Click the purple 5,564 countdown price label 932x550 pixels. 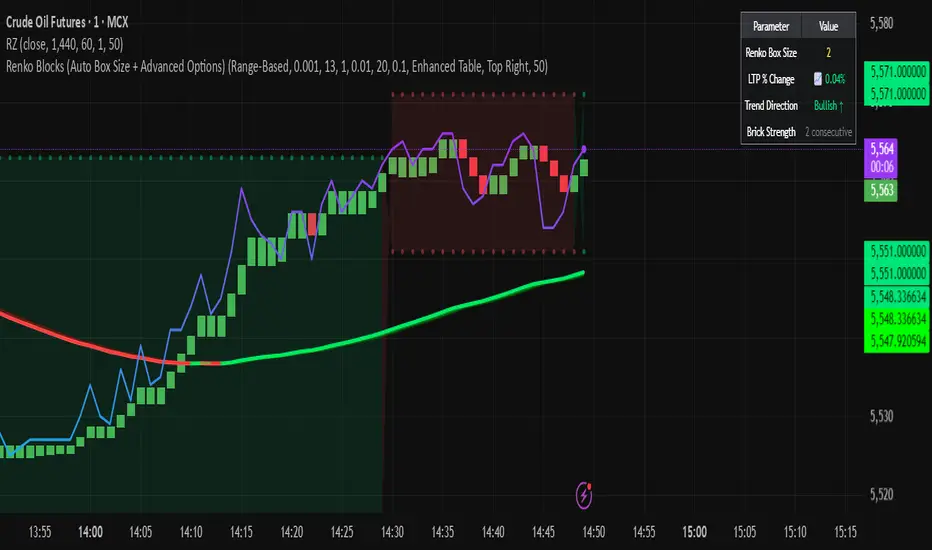(882, 158)
